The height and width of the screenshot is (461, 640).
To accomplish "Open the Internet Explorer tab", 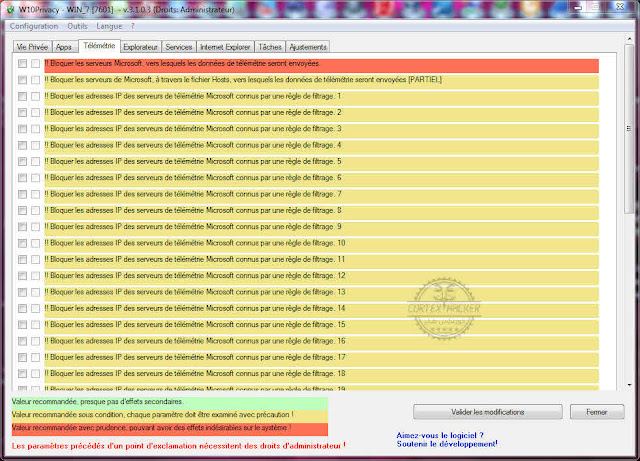I will 225,47.
